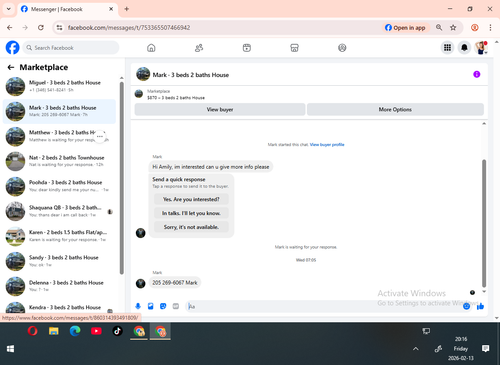Open the account profile picture menu

coord(481,48)
